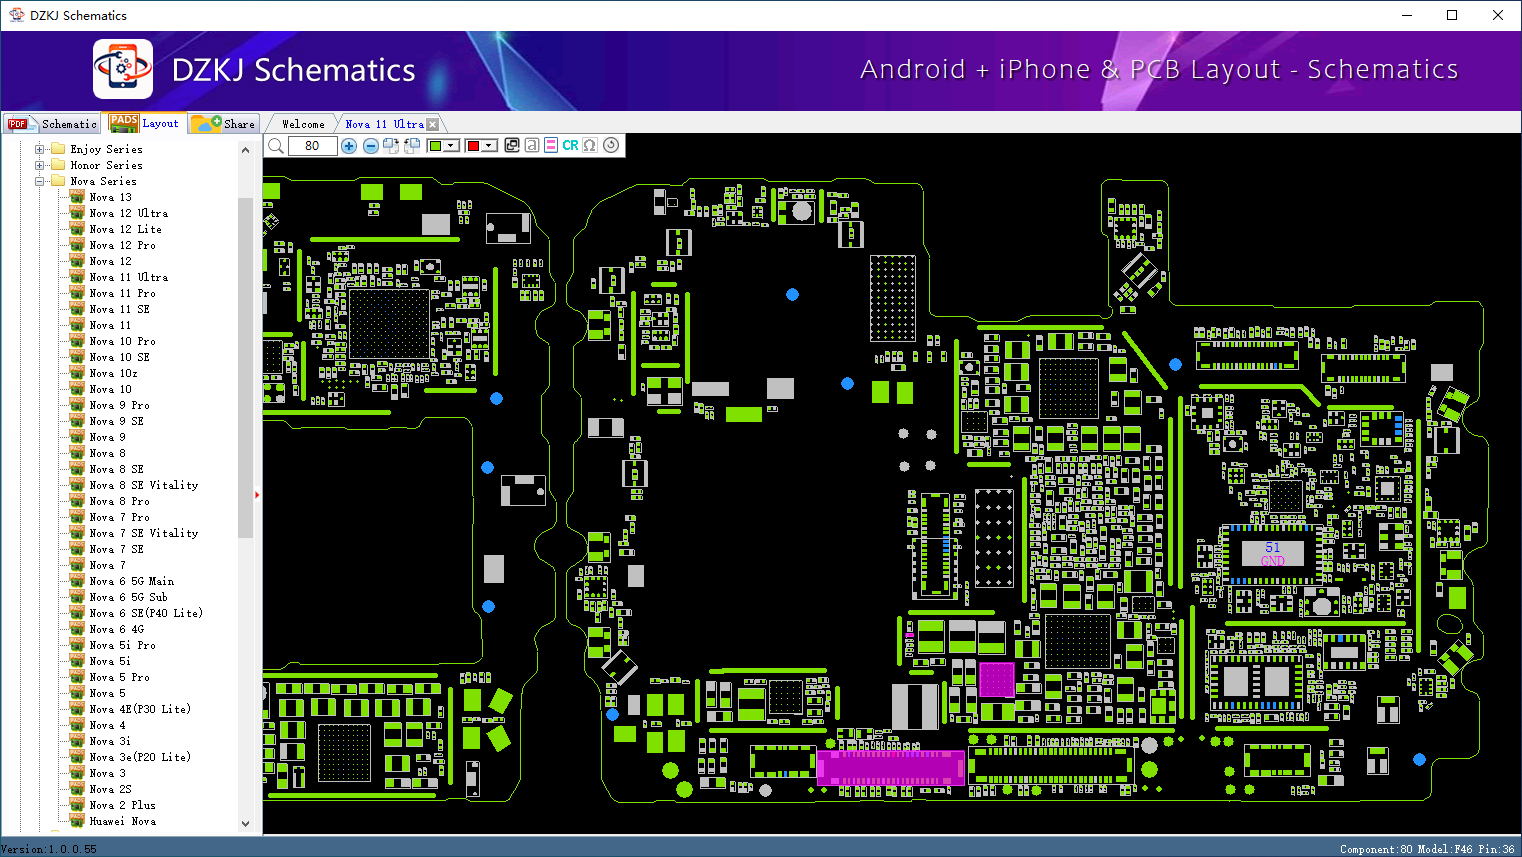Open Nova 4E(P30 Lite) layout

pyautogui.click(x=139, y=709)
